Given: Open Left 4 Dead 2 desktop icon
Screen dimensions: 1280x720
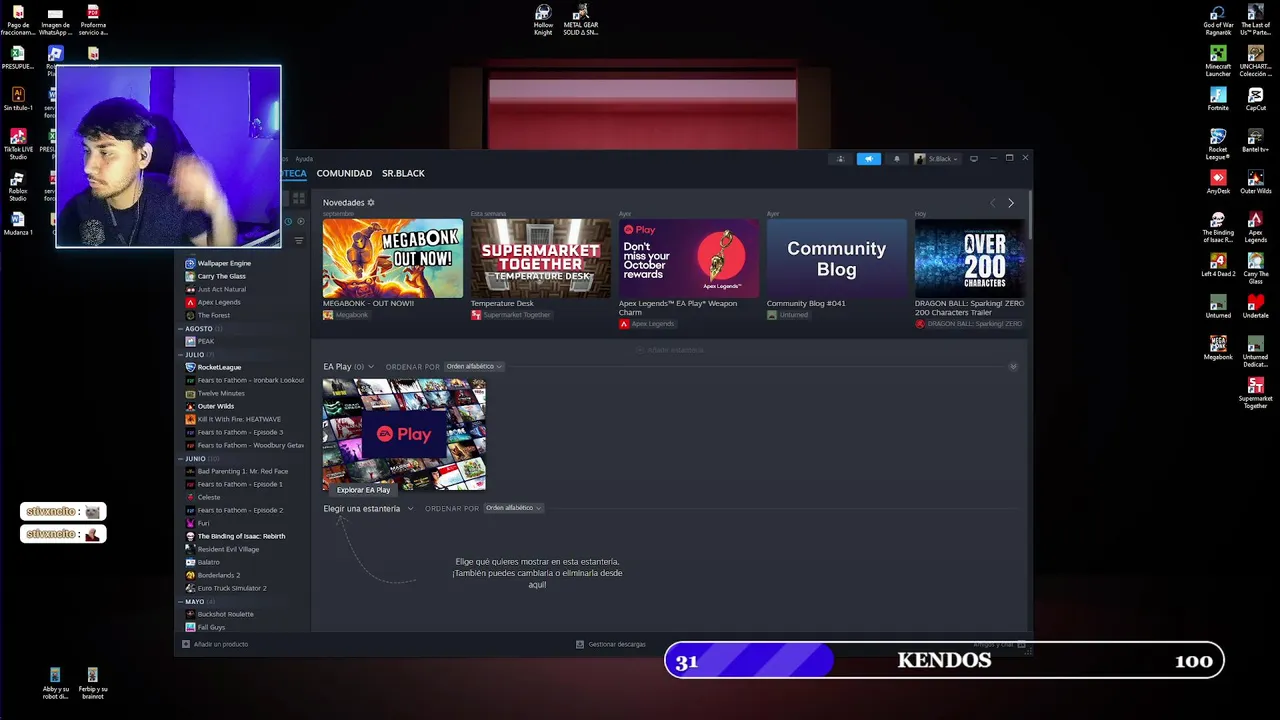Looking at the screenshot, I should pos(1218,265).
